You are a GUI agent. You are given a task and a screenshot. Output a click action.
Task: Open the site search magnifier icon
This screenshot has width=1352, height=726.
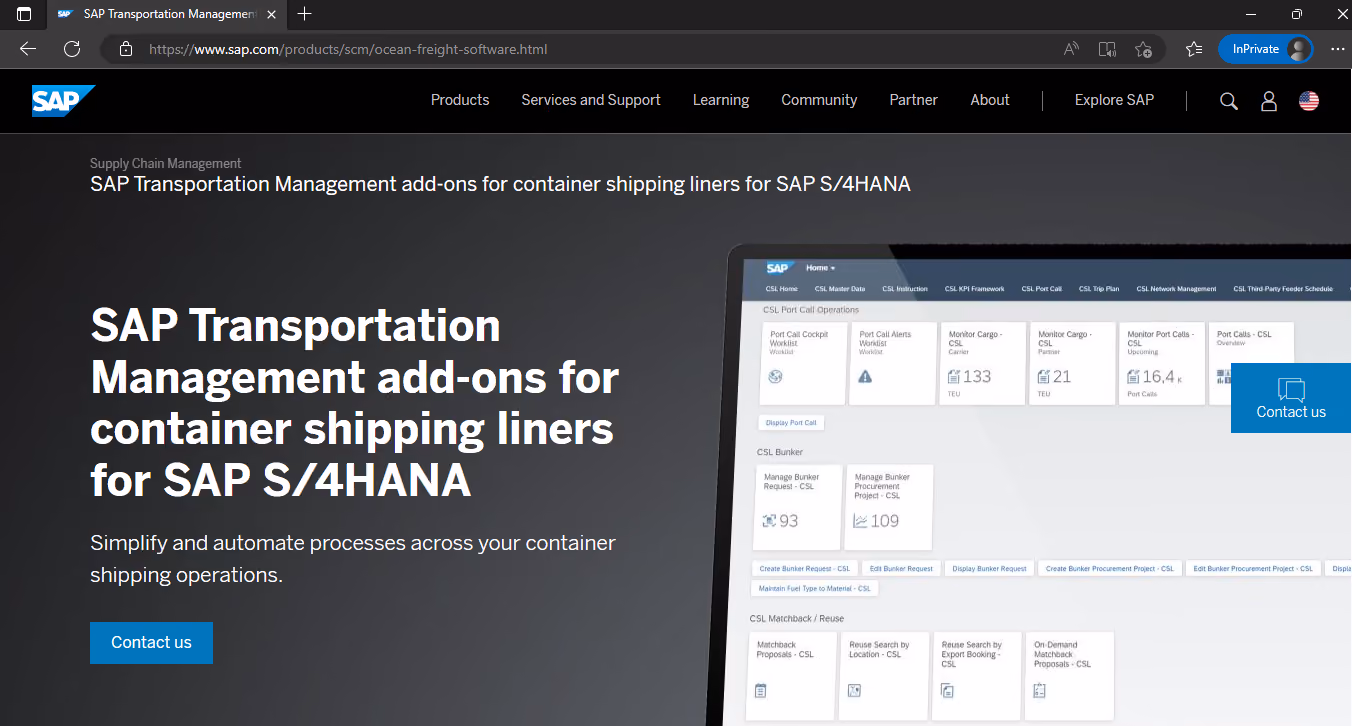(1229, 101)
